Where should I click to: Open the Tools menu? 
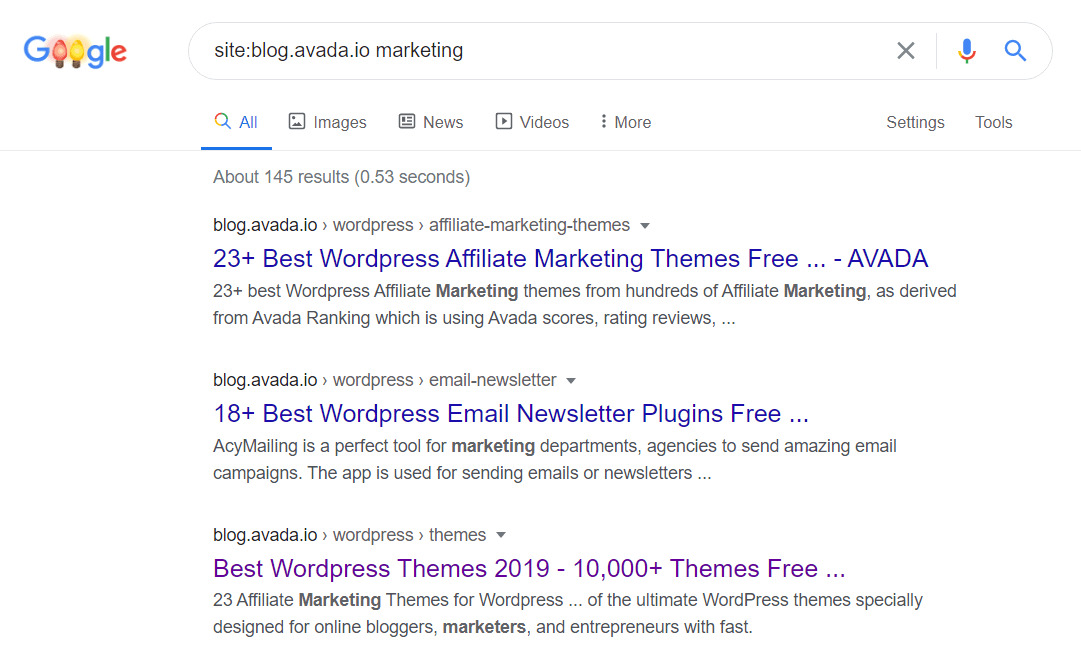point(993,122)
